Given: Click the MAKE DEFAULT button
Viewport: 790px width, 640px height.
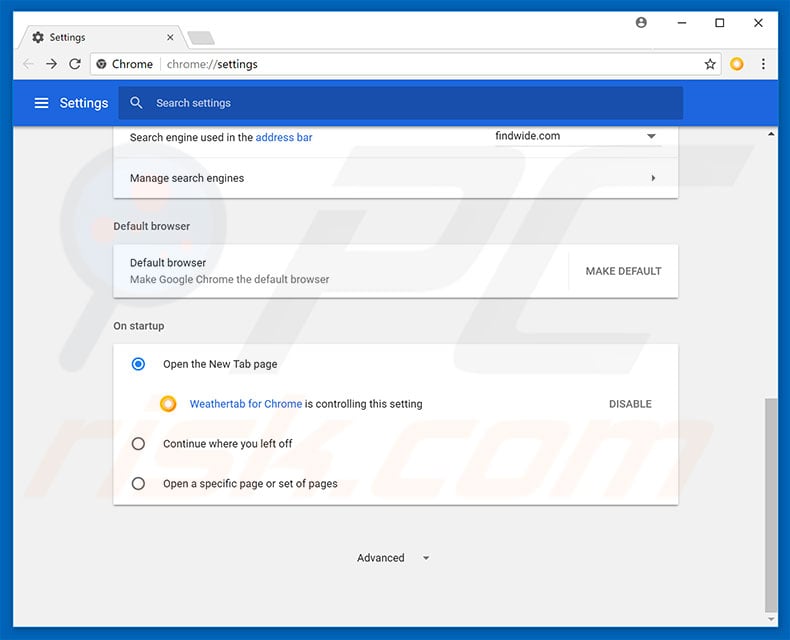Looking at the screenshot, I should 623,271.
